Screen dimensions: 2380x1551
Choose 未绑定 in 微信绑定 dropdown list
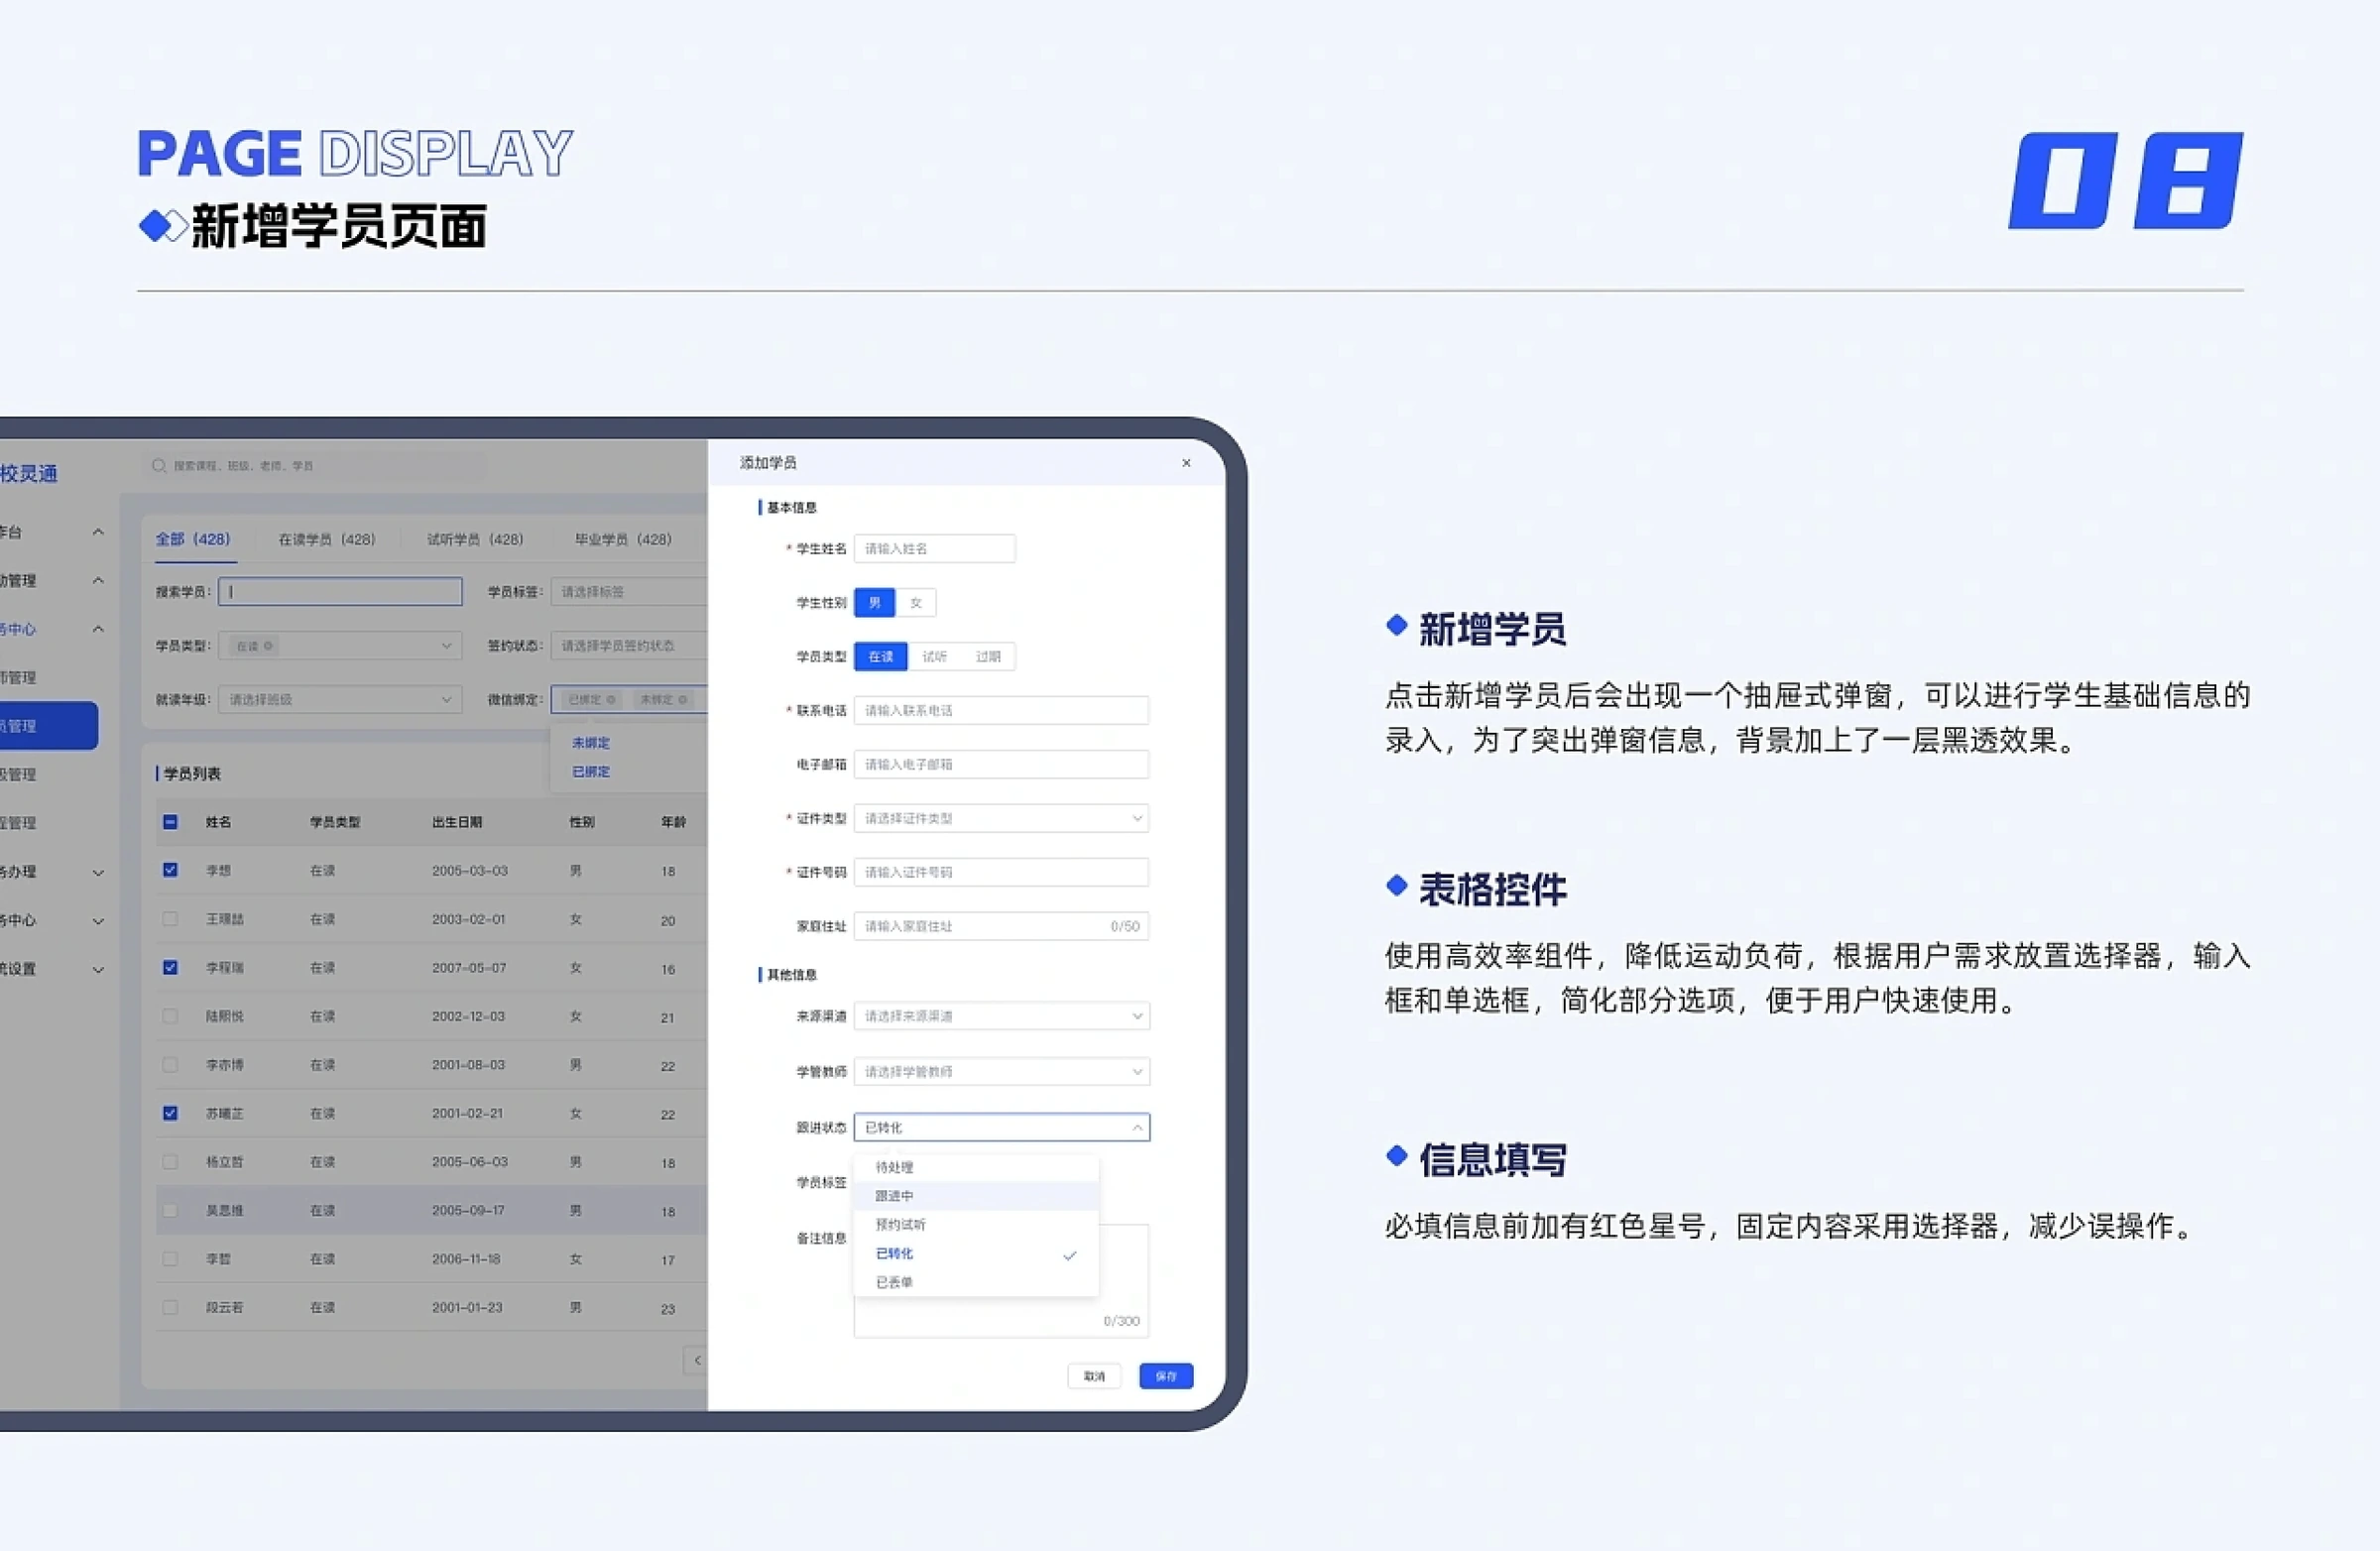[x=591, y=743]
